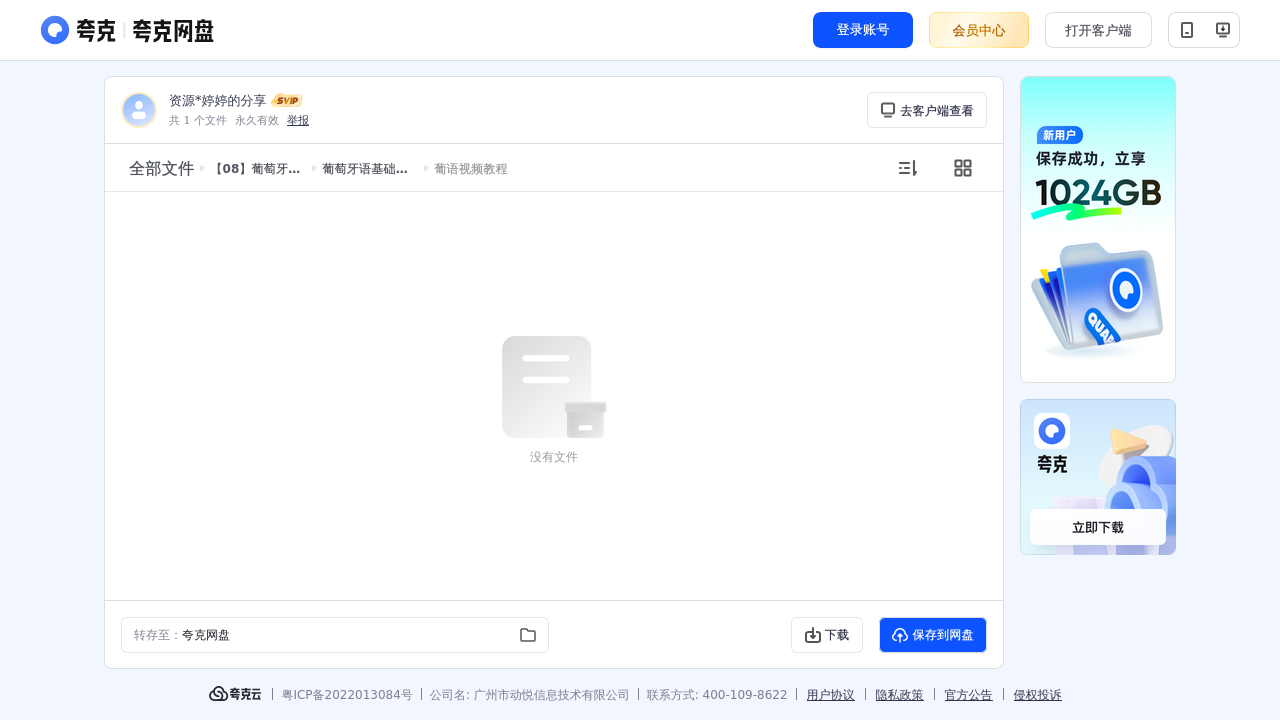
Task: Click the 夸克云 footer logo
Action: [235, 694]
